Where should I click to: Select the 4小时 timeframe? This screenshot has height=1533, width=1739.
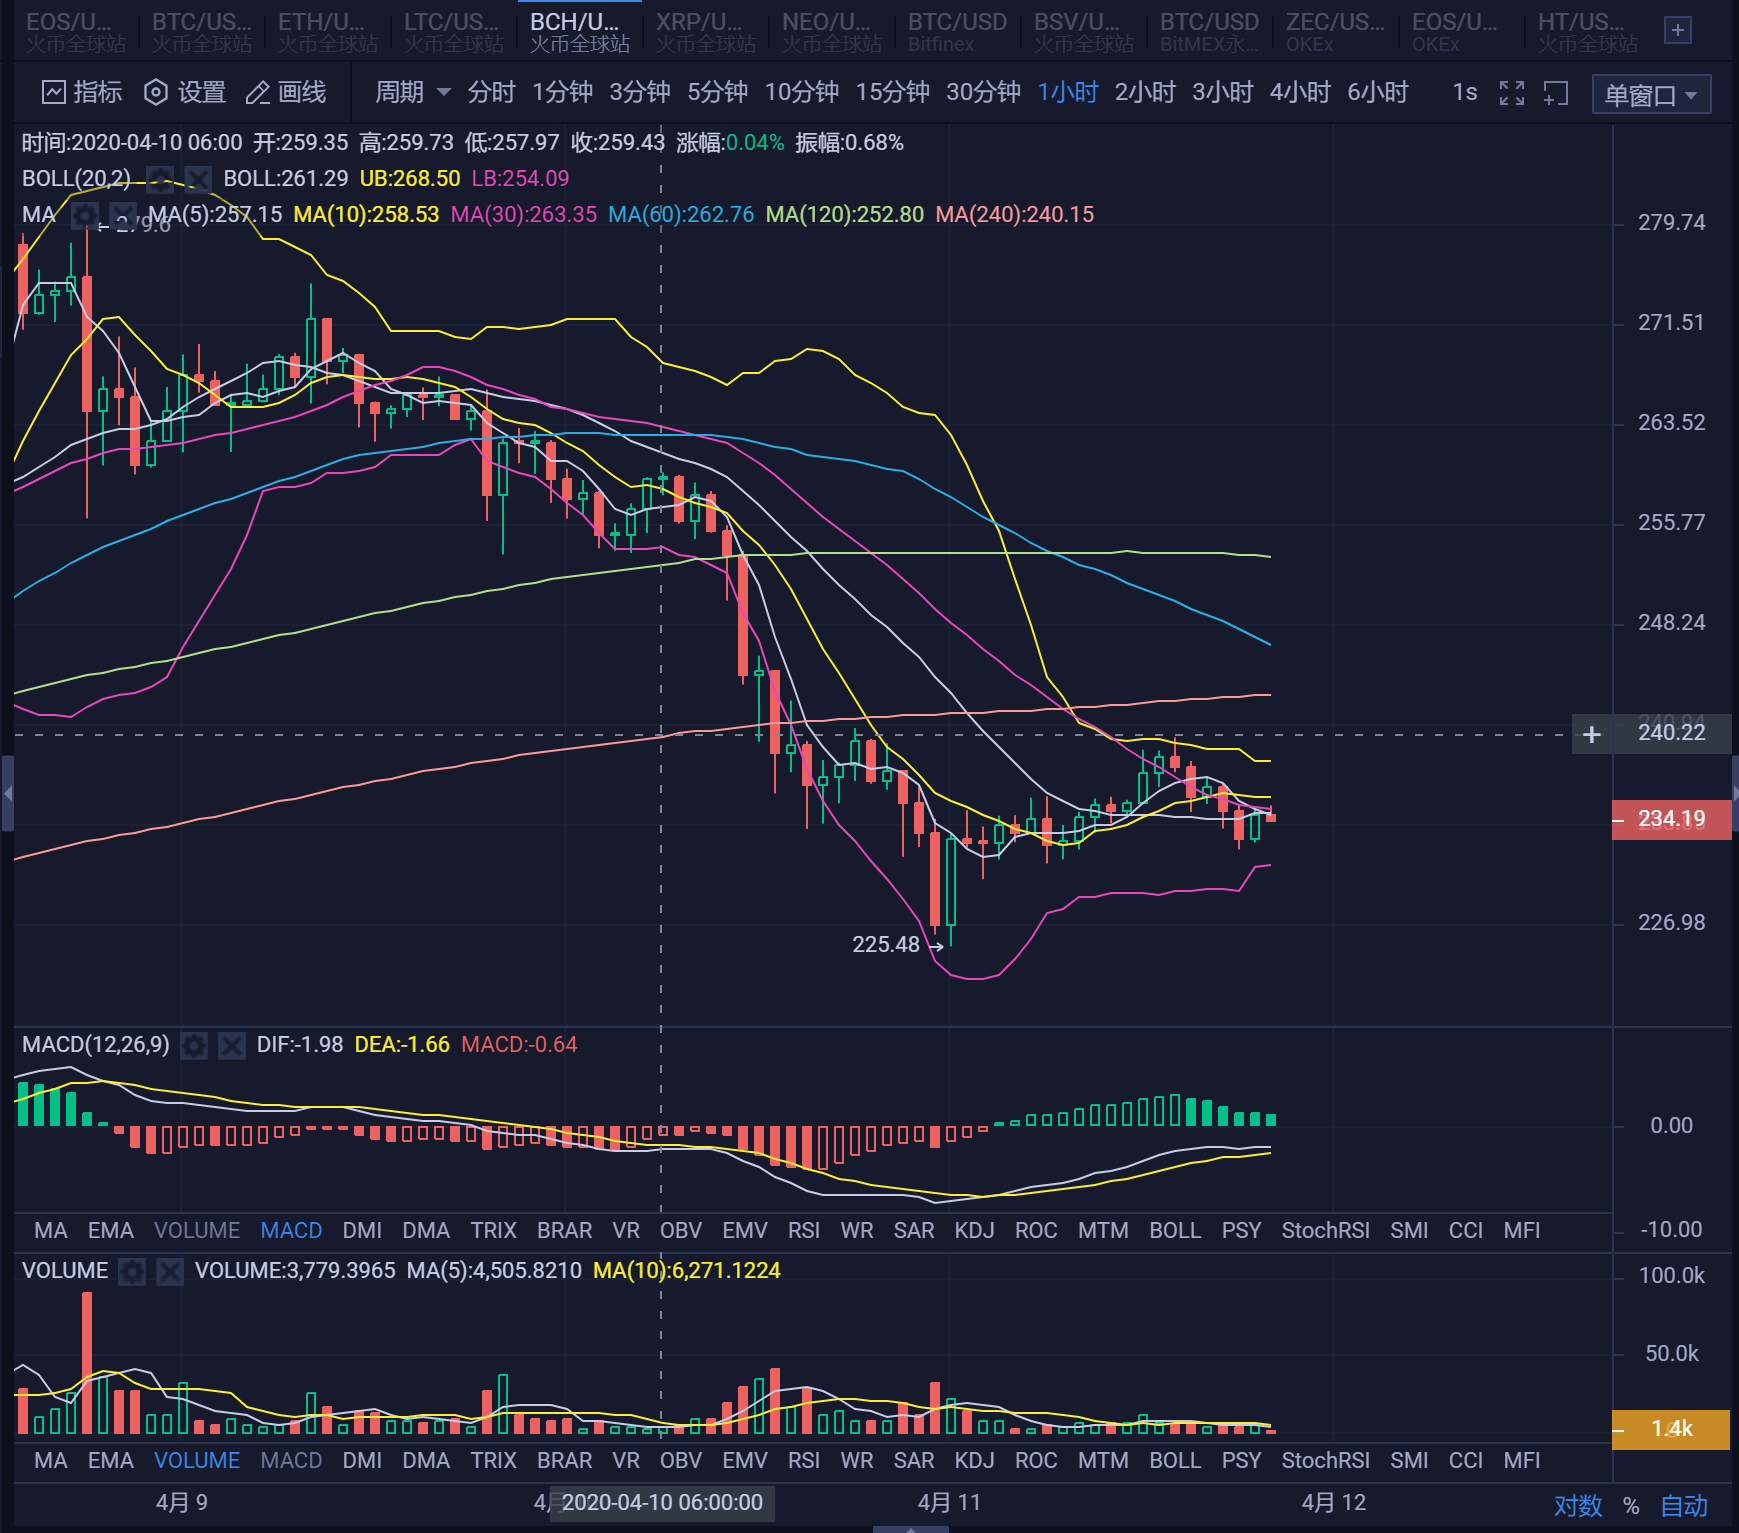(x=1299, y=93)
